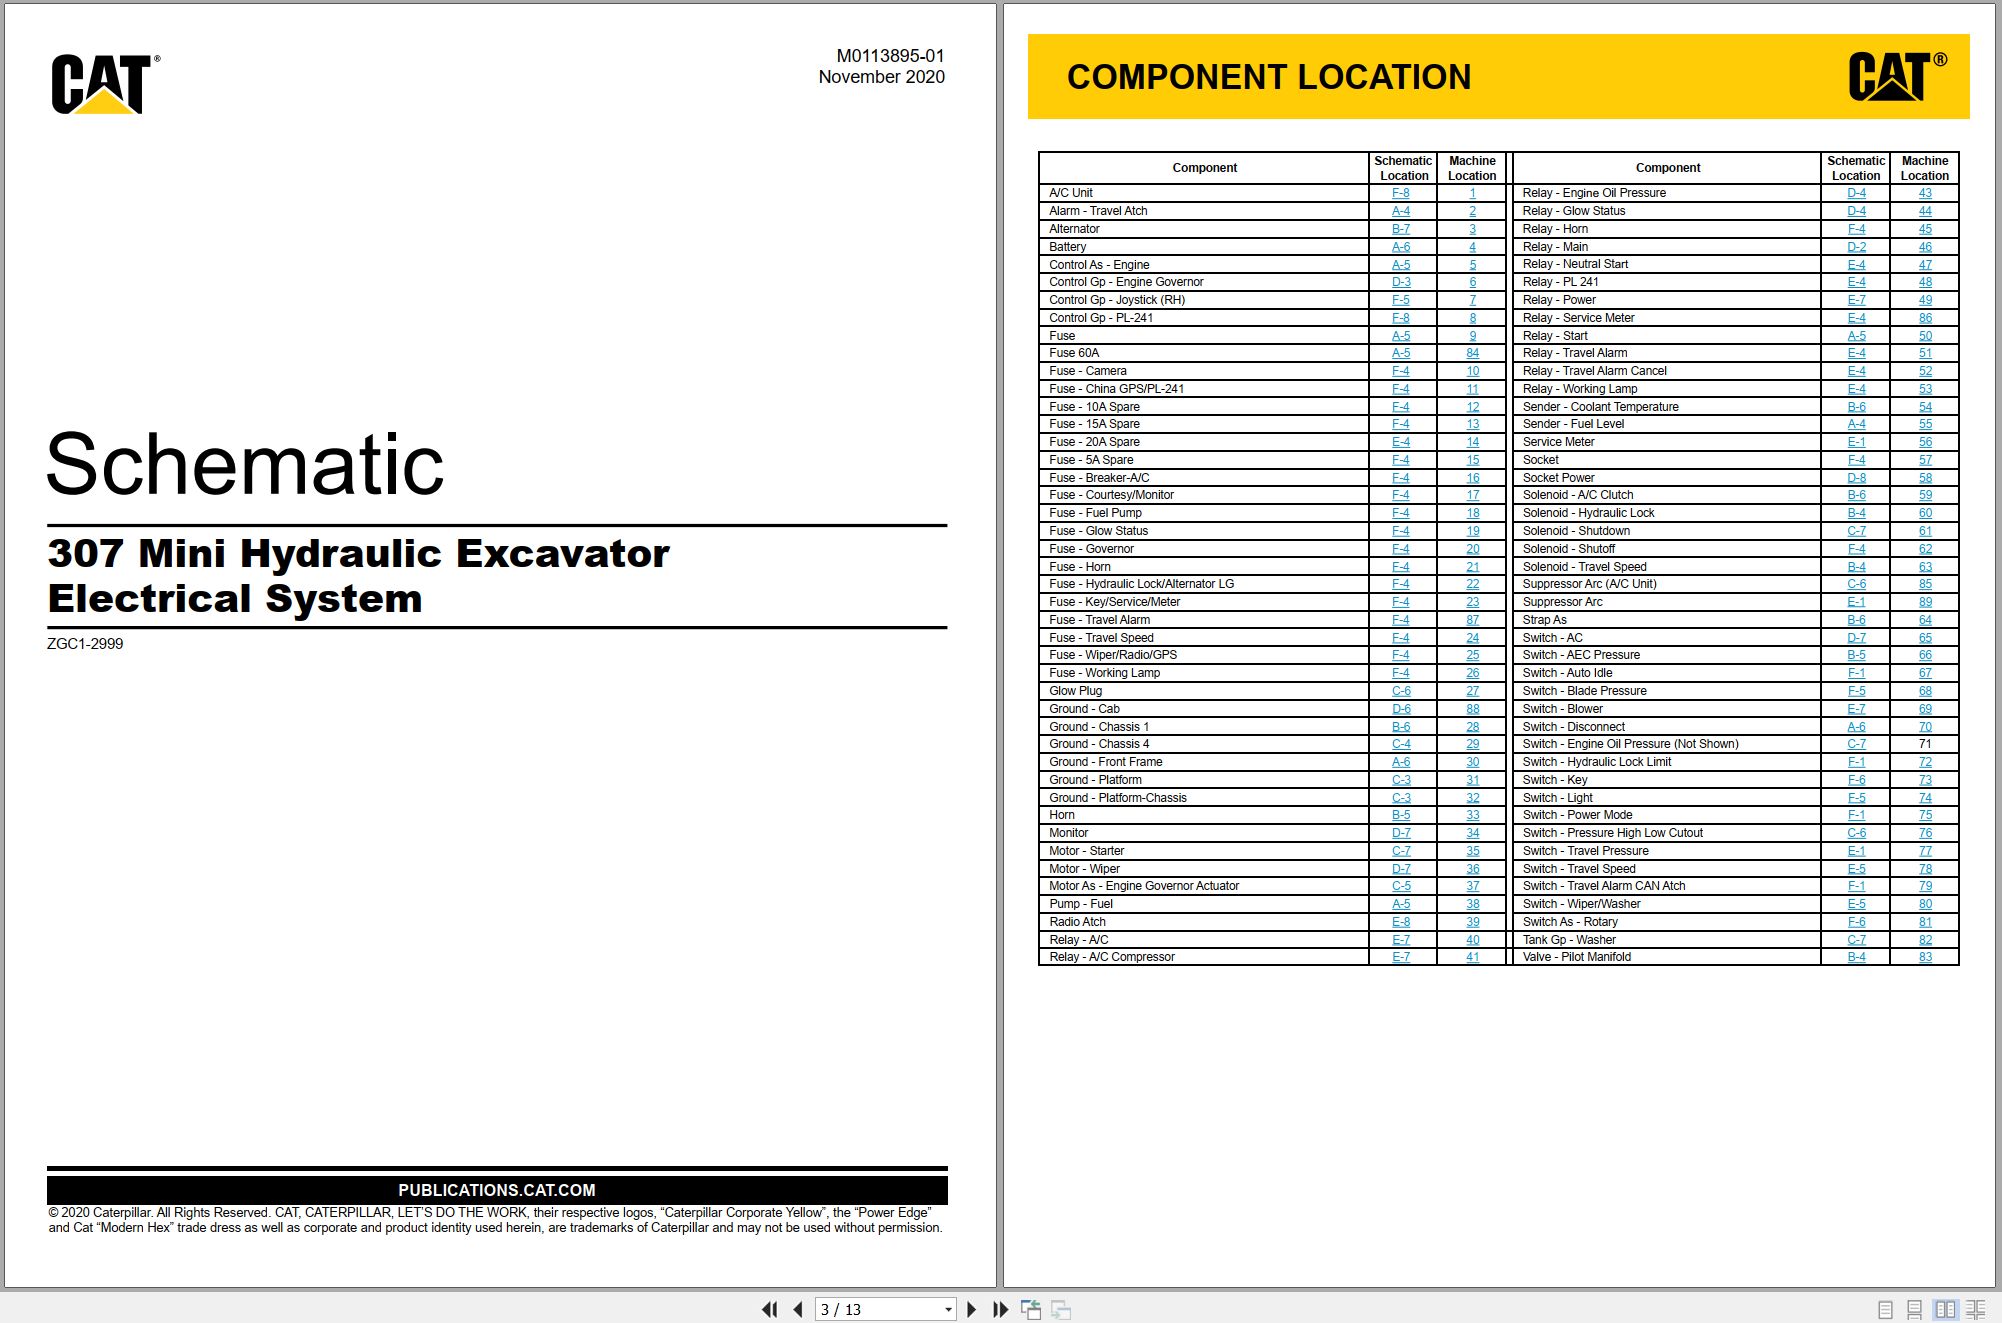Switch to continuous page layout
The height and width of the screenshot is (1323, 2002).
(1914, 1309)
